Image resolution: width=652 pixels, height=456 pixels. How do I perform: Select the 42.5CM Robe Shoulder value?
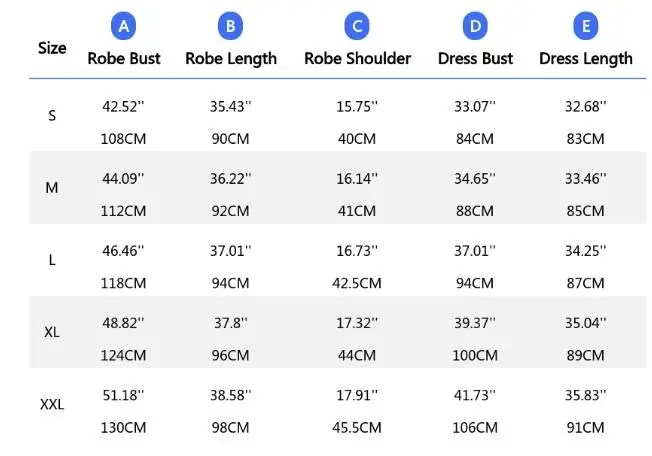(x=357, y=283)
